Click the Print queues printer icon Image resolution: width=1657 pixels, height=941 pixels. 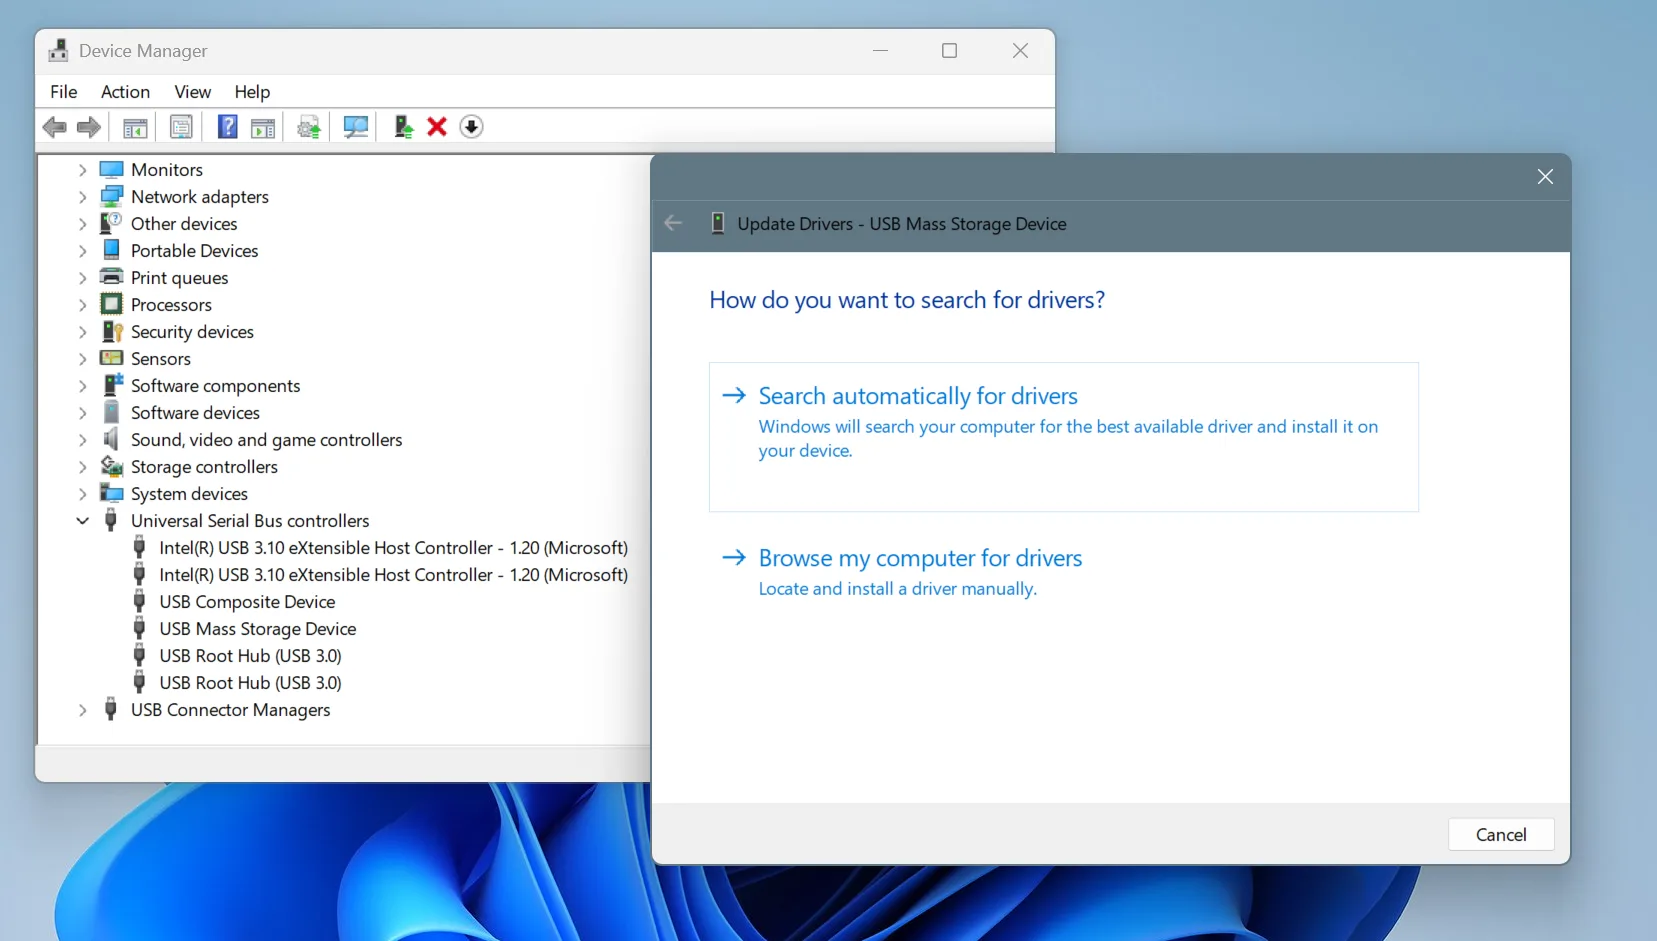coord(112,278)
